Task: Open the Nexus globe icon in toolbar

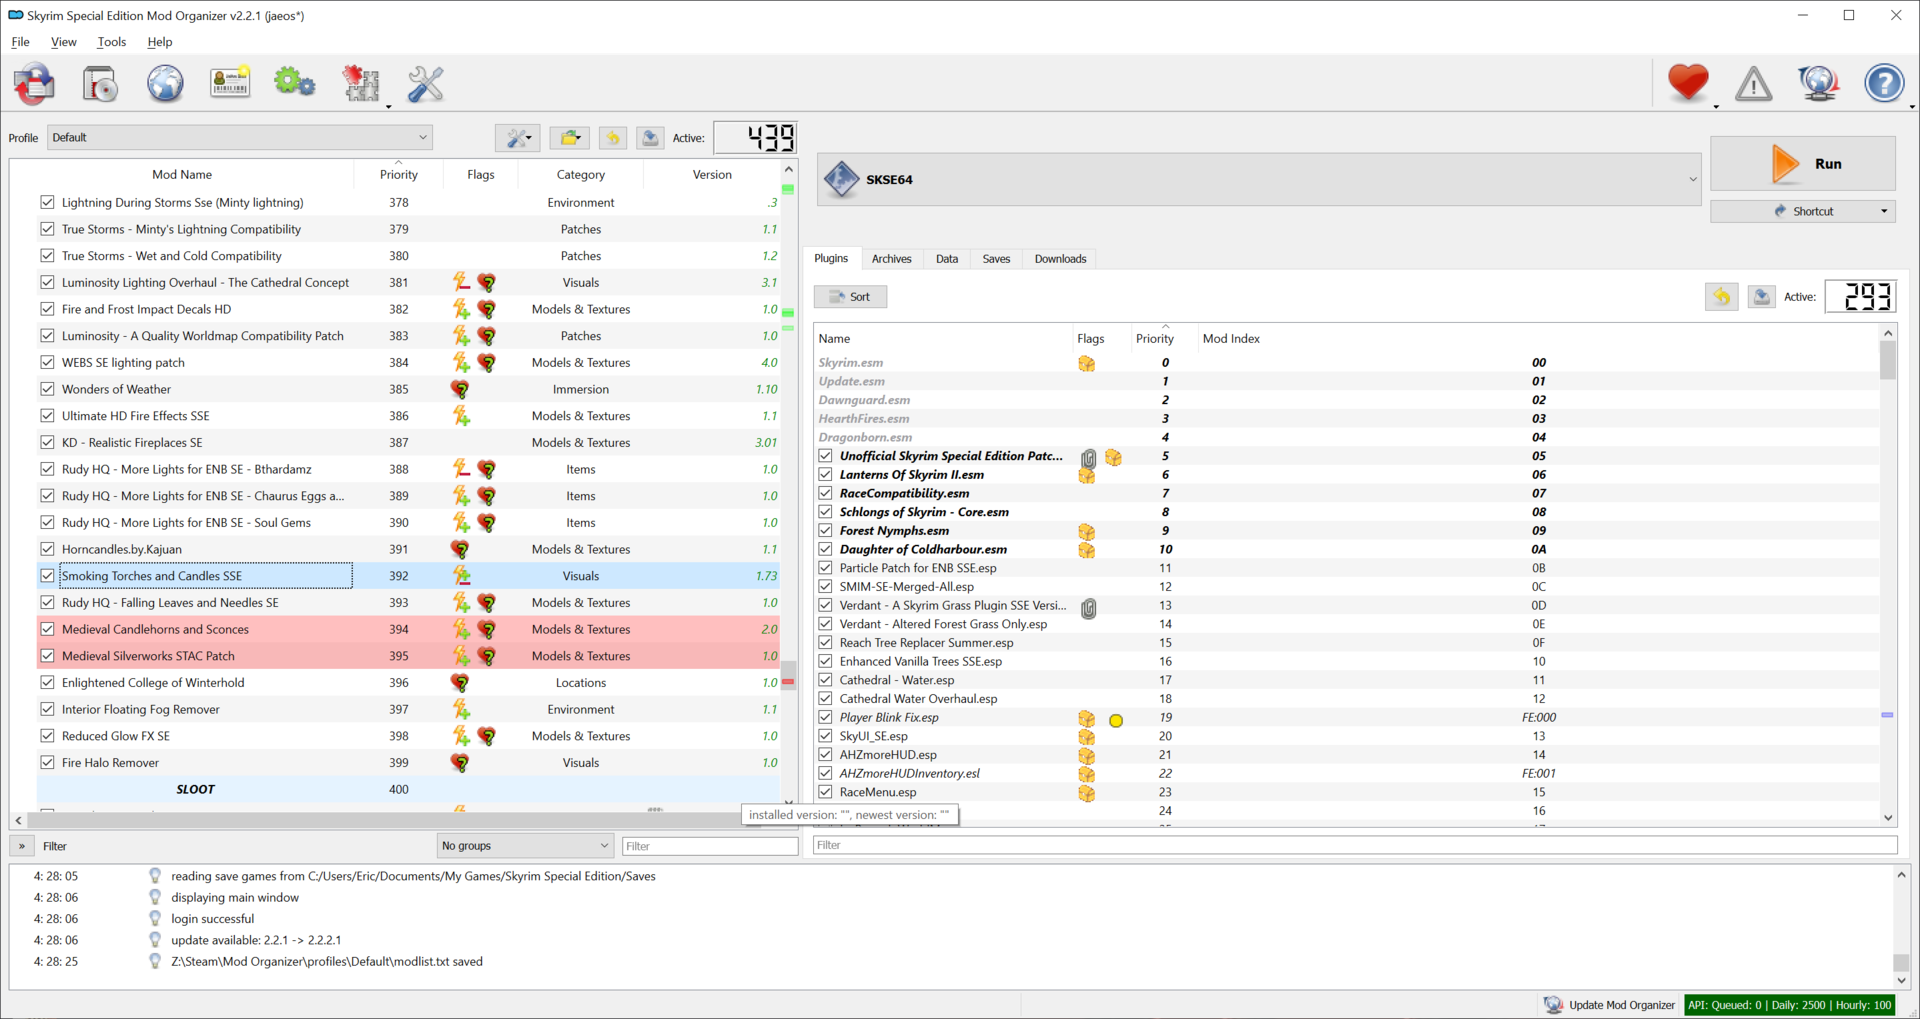Action: click(165, 84)
